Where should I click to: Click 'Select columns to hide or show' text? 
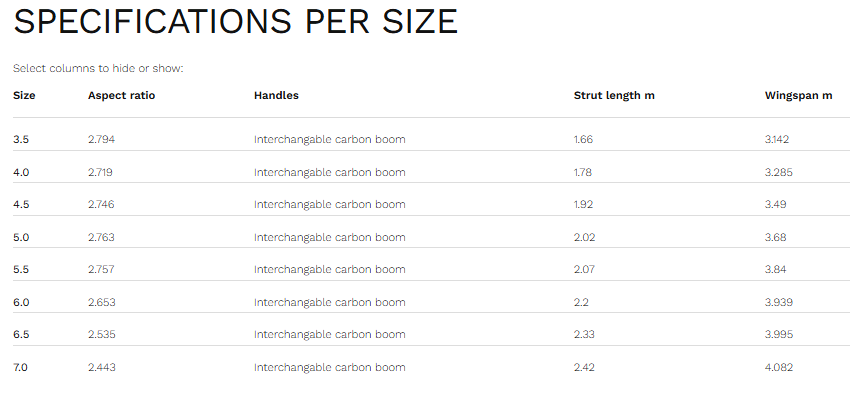coord(98,68)
